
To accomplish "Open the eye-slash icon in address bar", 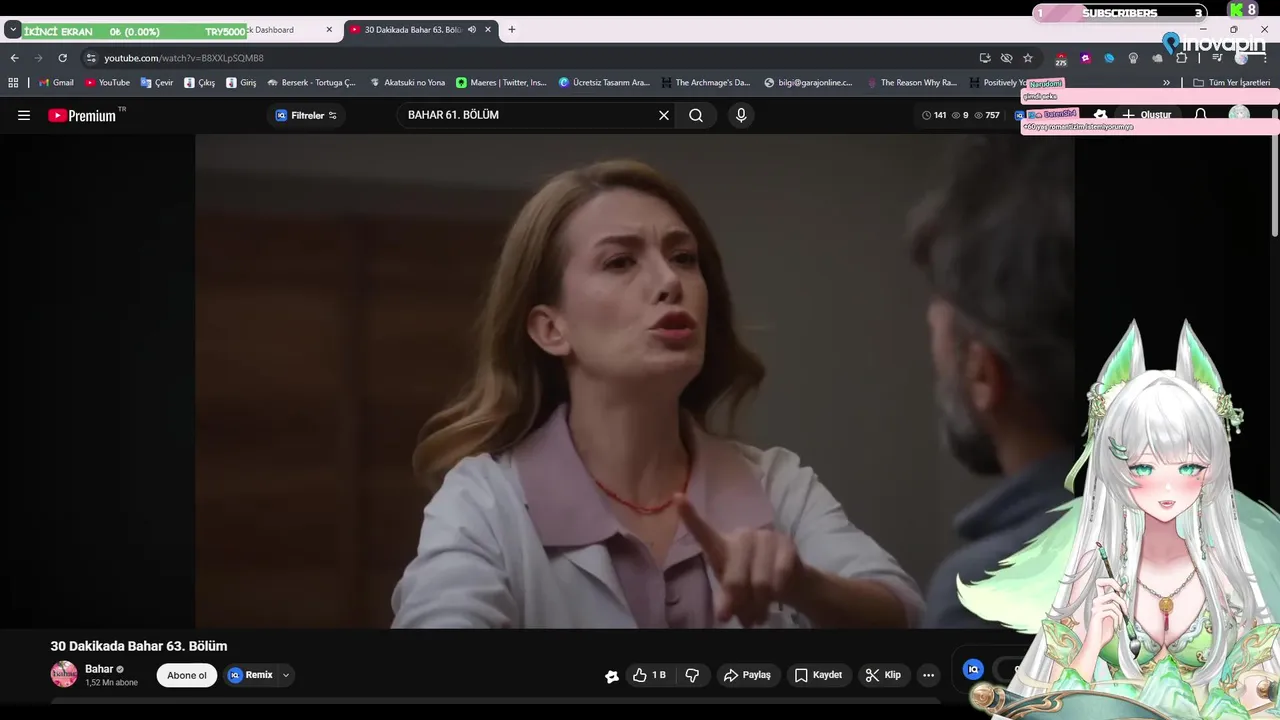I will (x=1006, y=58).
